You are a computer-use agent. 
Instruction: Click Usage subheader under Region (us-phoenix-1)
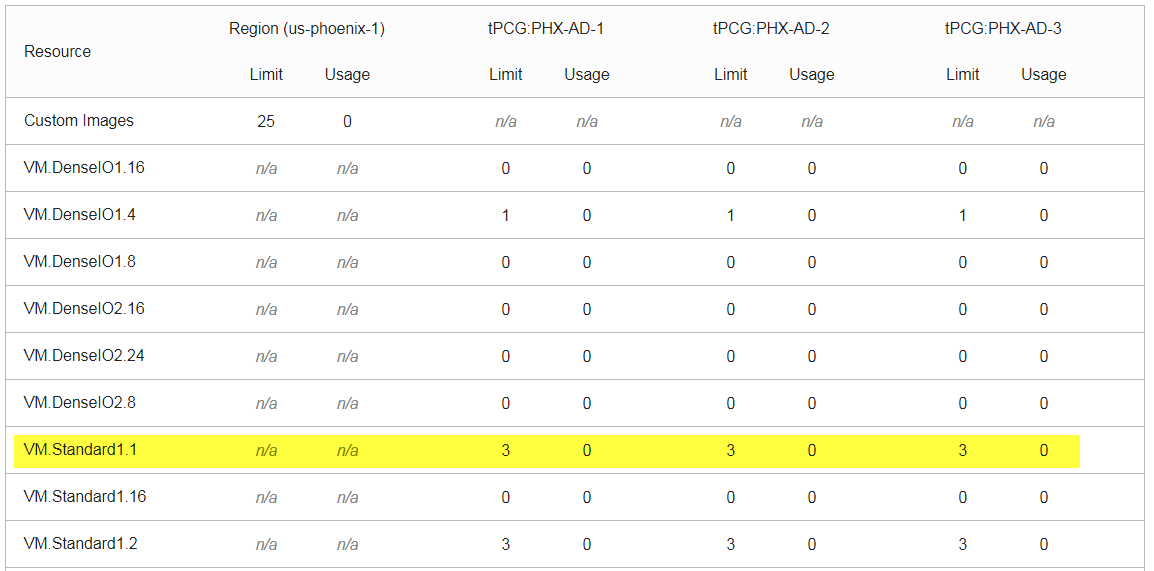pyautogui.click(x=347, y=75)
